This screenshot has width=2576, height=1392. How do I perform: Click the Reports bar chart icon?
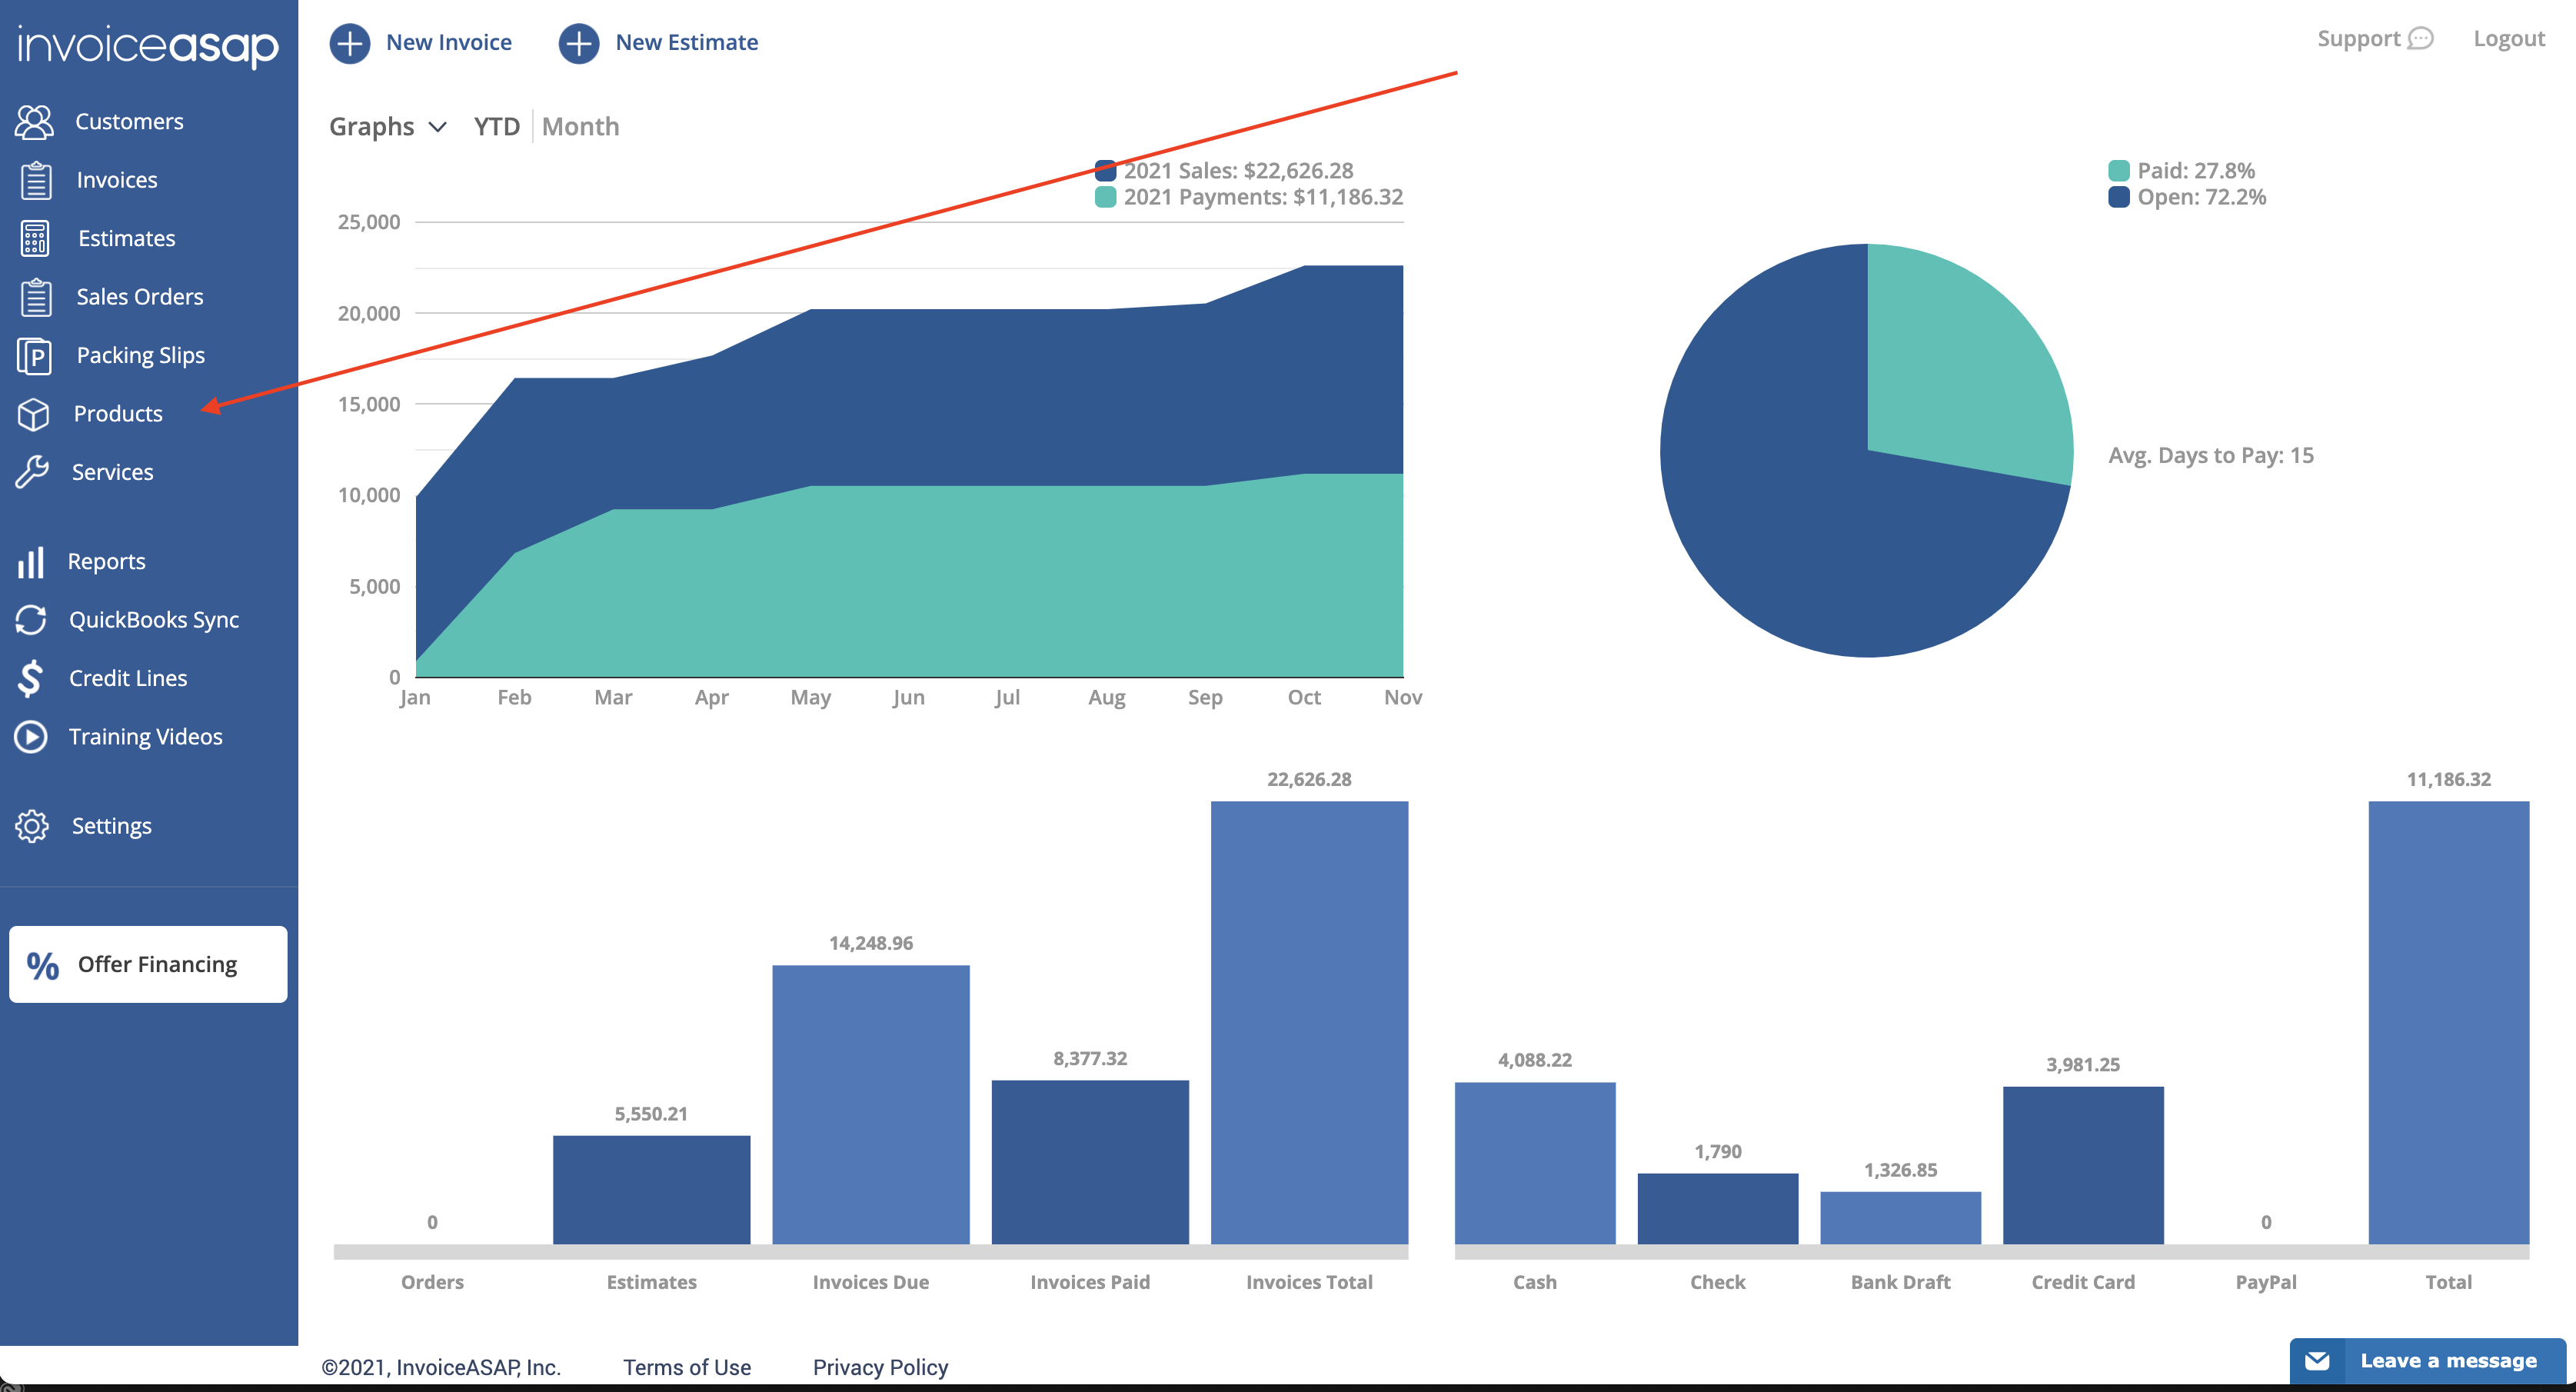(x=31, y=562)
